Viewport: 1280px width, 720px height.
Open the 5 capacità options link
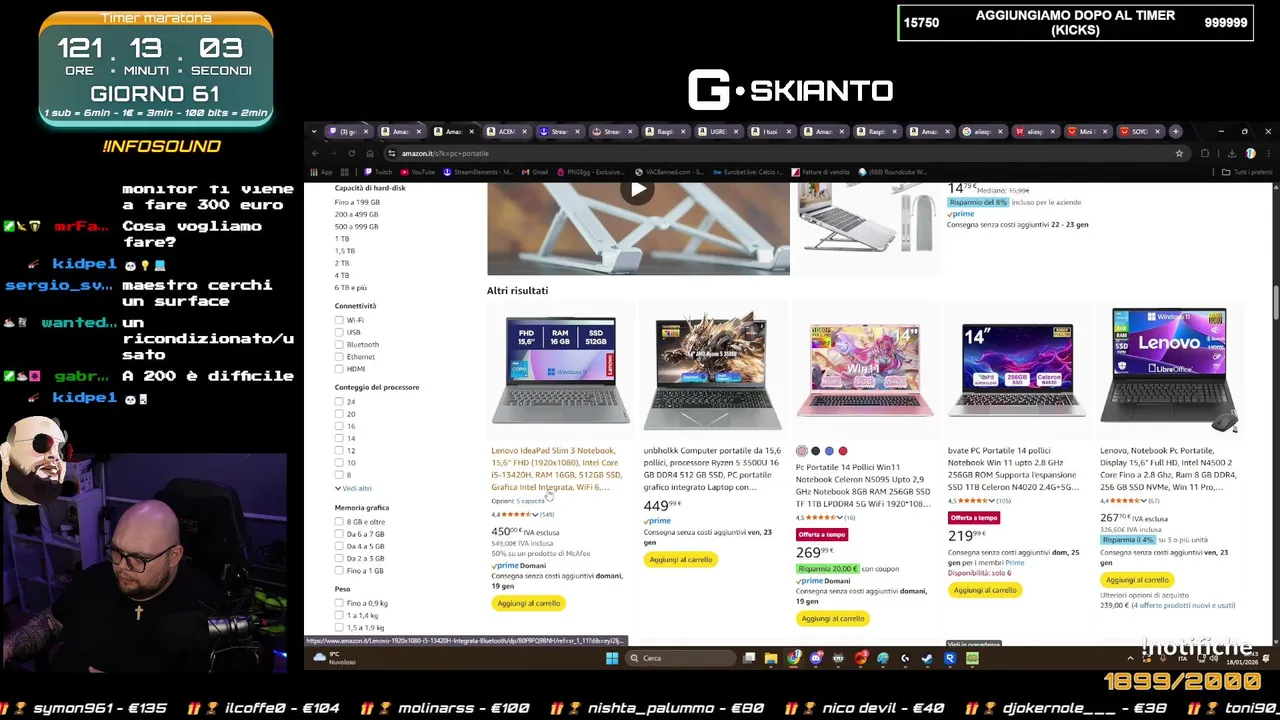[x=530, y=501]
